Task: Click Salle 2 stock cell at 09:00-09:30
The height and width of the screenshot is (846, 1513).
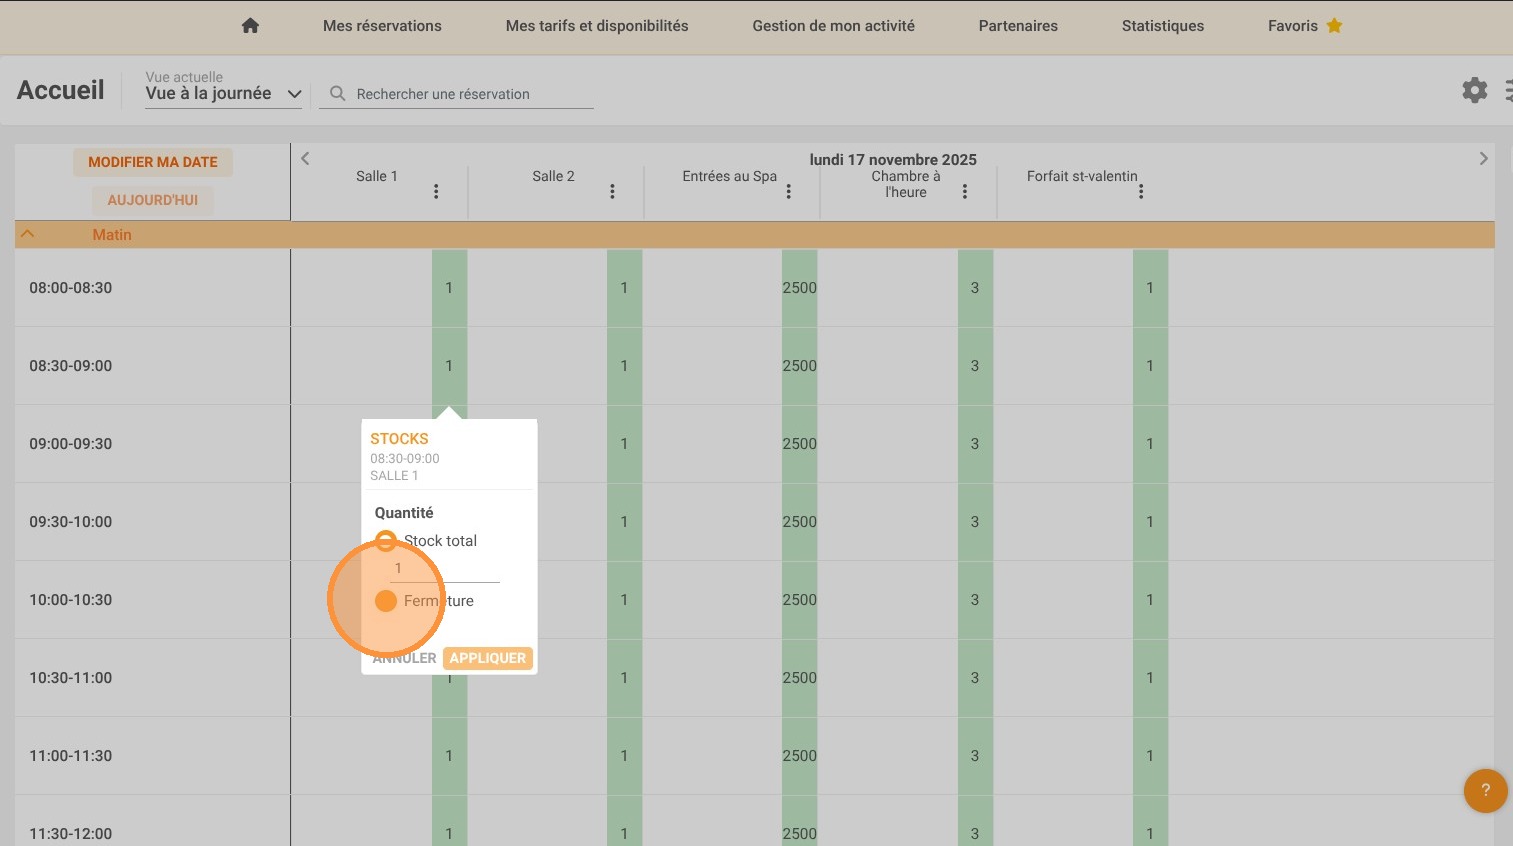Action: point(624,444)
